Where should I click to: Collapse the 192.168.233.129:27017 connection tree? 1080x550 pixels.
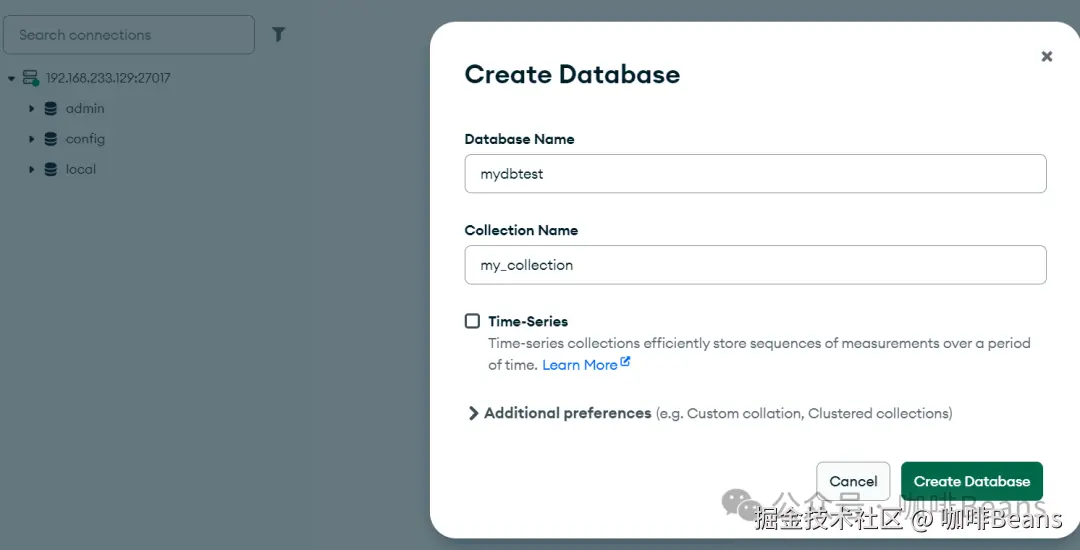(11, 78)
